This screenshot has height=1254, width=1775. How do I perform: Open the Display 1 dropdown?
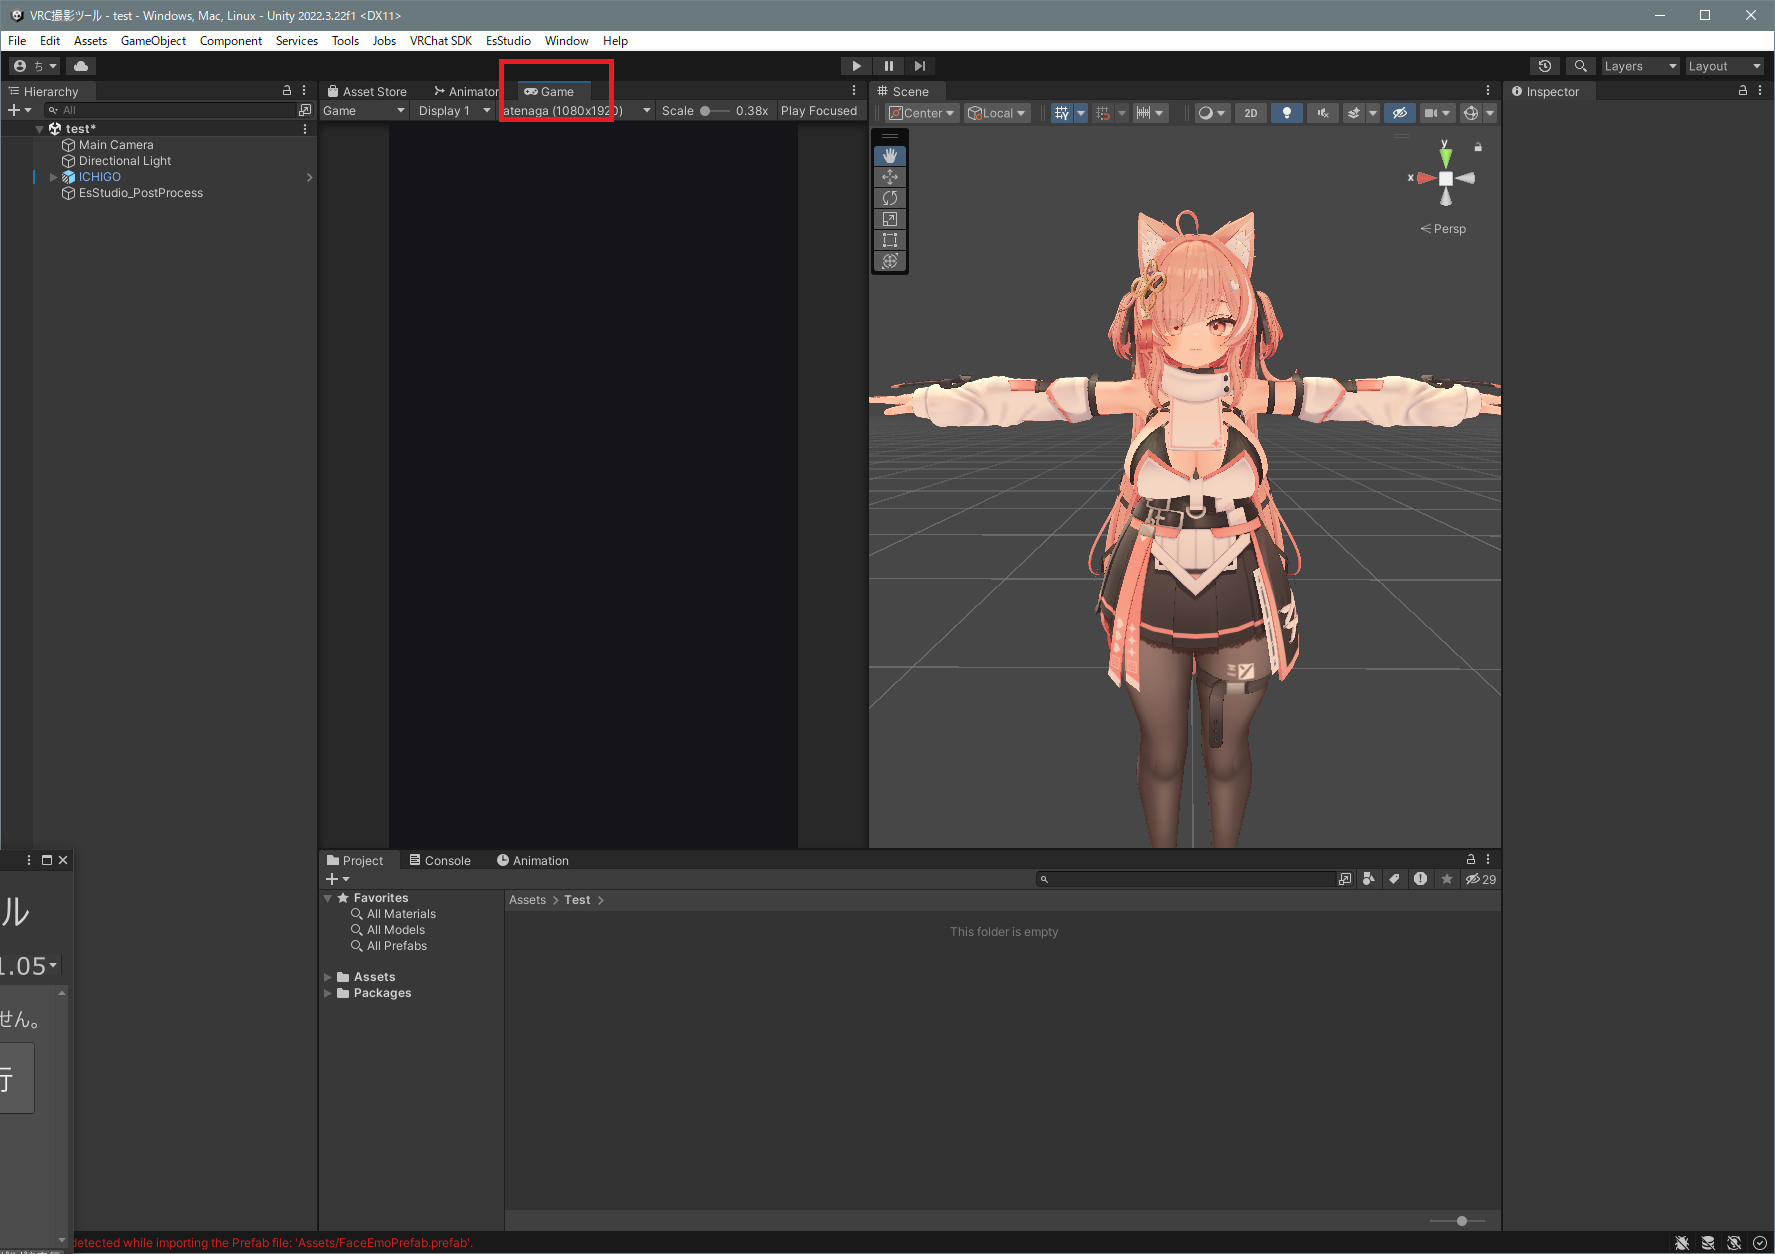[x=454, y=111]
